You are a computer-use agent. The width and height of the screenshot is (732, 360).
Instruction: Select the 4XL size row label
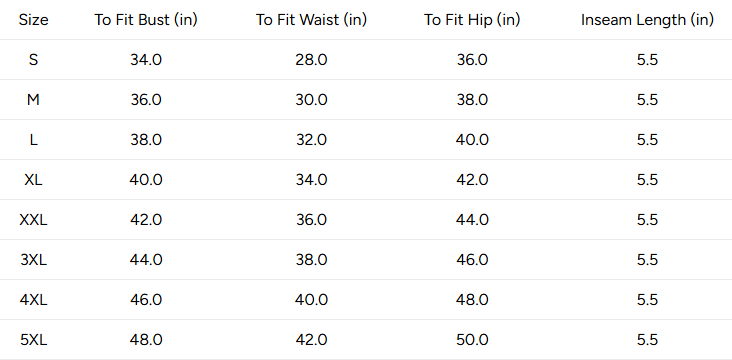click(x=33, y=300)
